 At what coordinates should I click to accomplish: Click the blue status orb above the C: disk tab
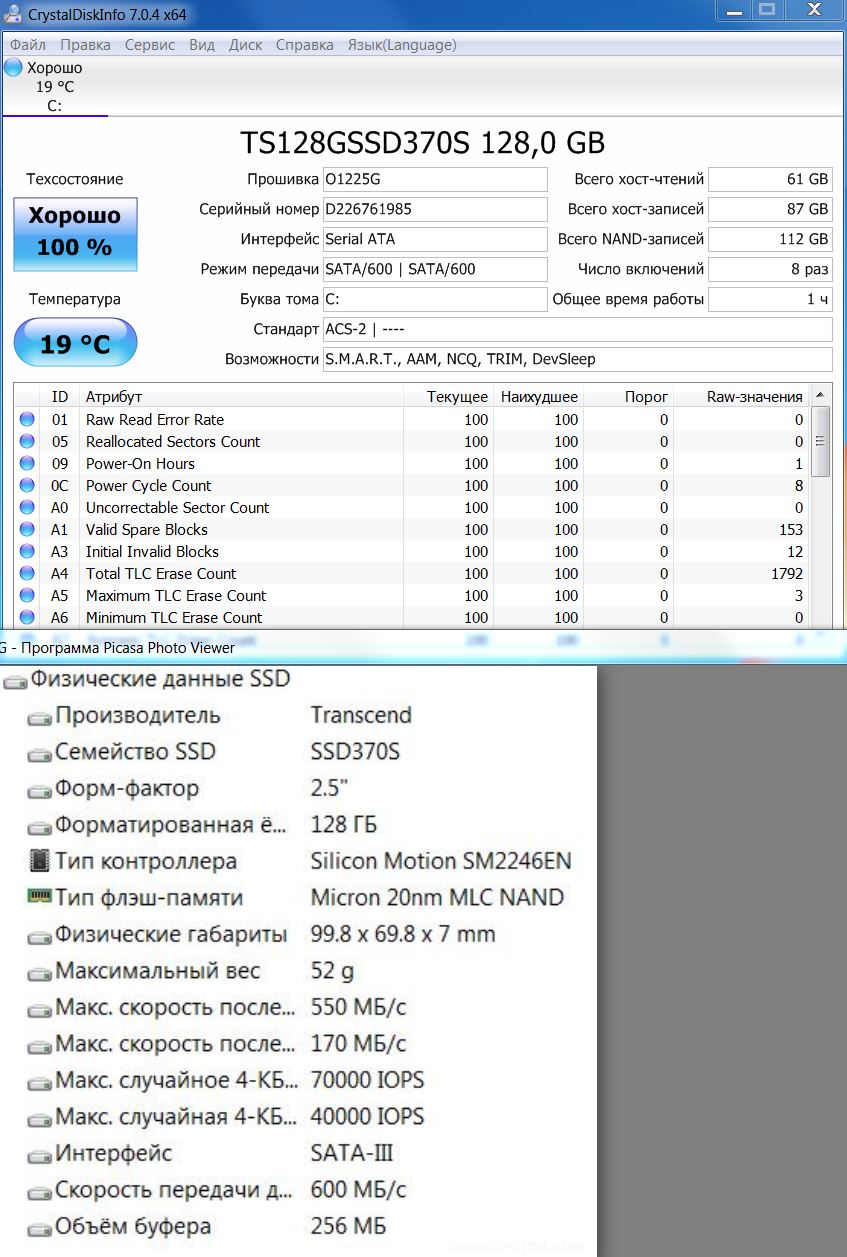click(x=13, y=67)
